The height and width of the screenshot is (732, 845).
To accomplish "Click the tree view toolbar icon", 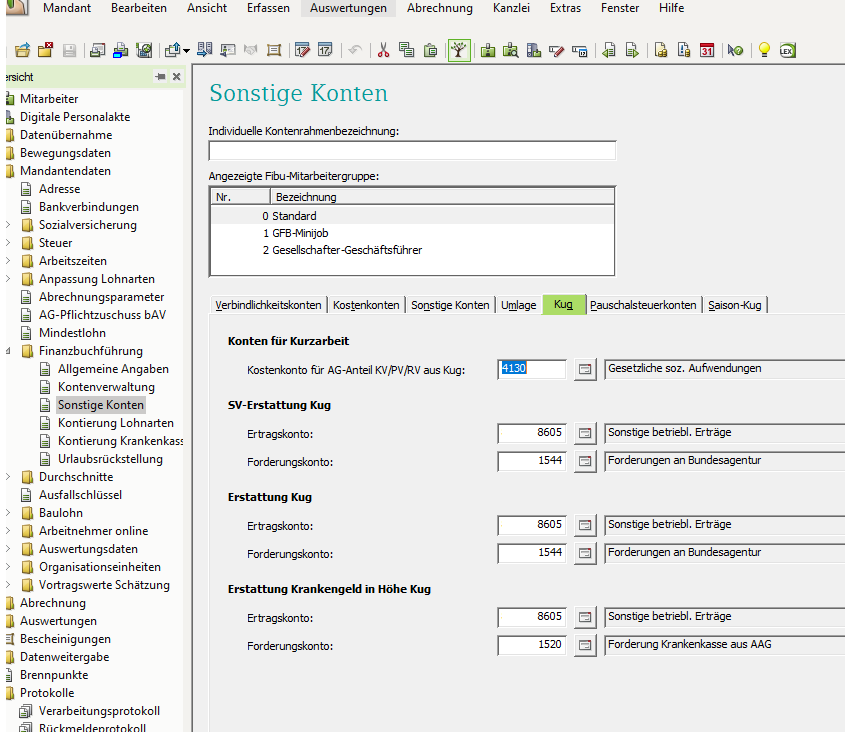I will click(459, 50).
